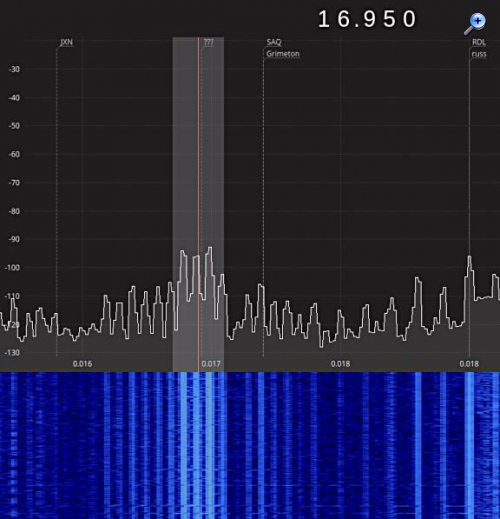The image size is (500, 519).
Task: Click the -30 dB scale label
Action: click(x=14, y=69)
